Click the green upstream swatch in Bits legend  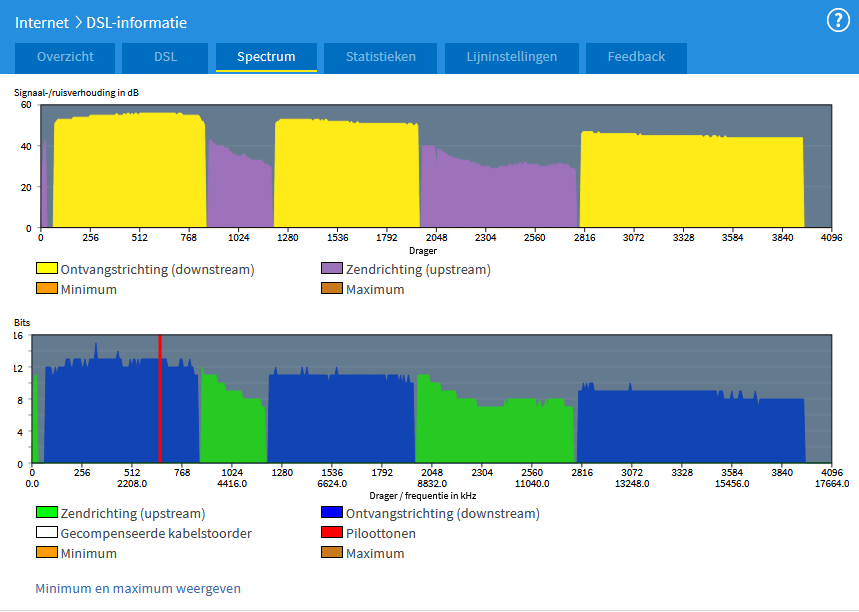coord(47,513)
